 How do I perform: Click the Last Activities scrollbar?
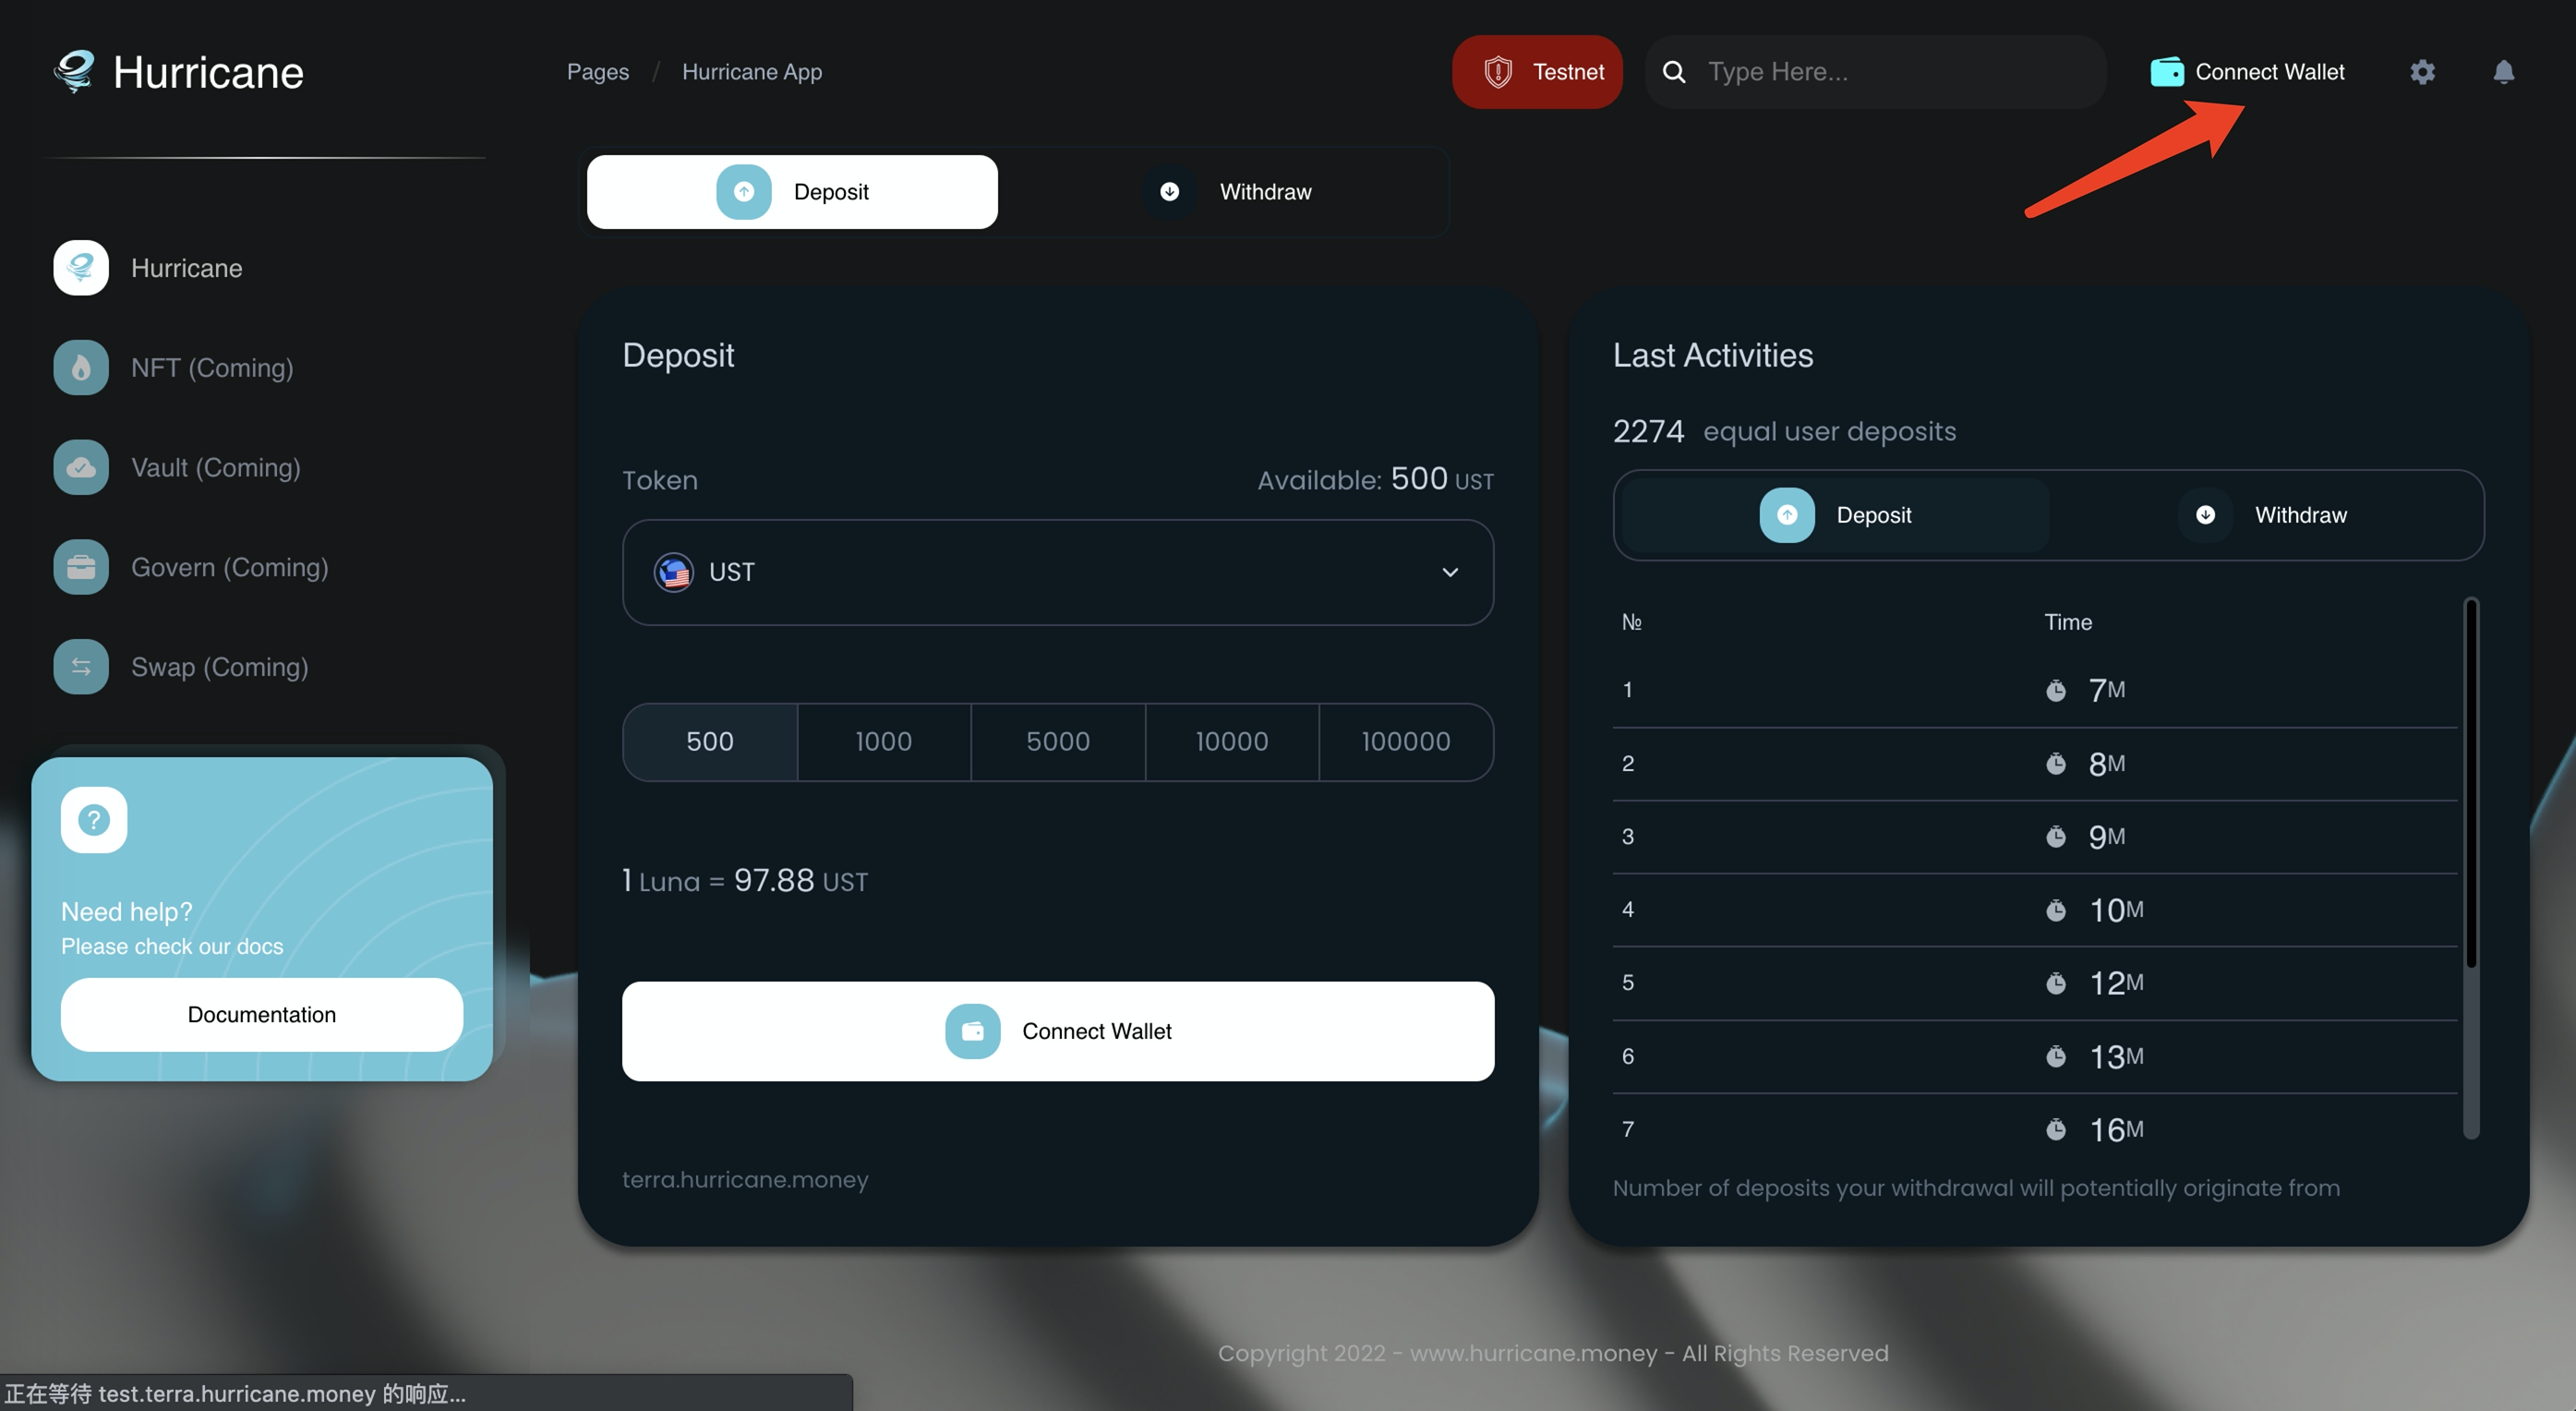pyautogui.click(x=2470, y=782)
